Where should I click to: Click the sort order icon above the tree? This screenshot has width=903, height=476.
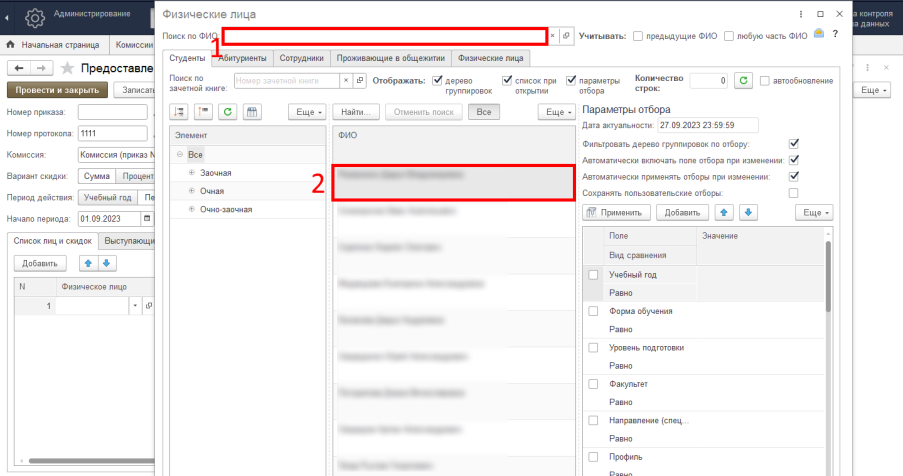point(179,112)
